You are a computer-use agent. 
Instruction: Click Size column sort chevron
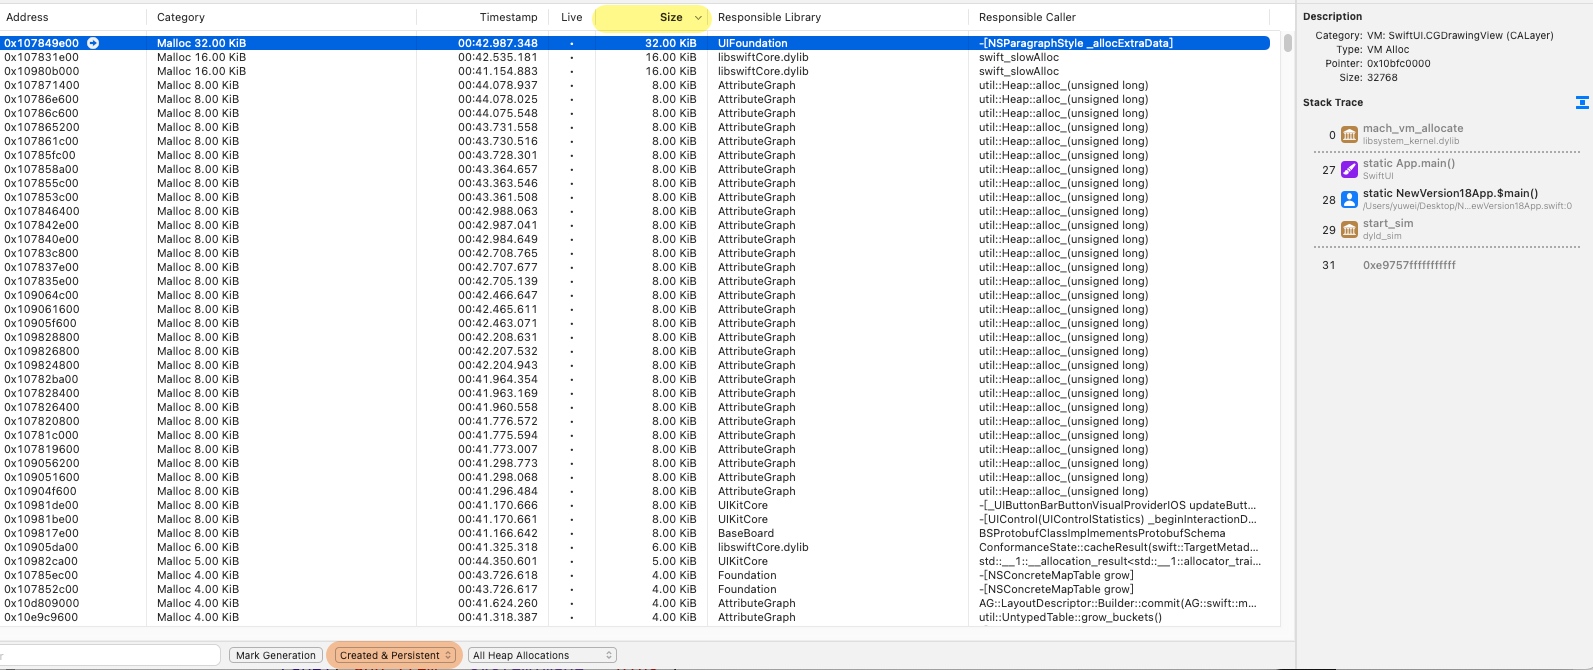tap(698, 17)
